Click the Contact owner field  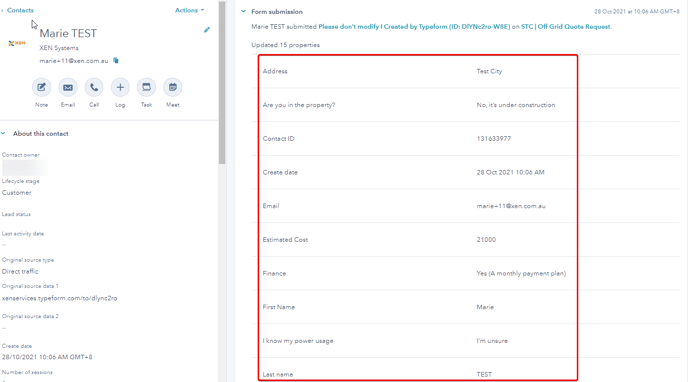click(25, 168)
